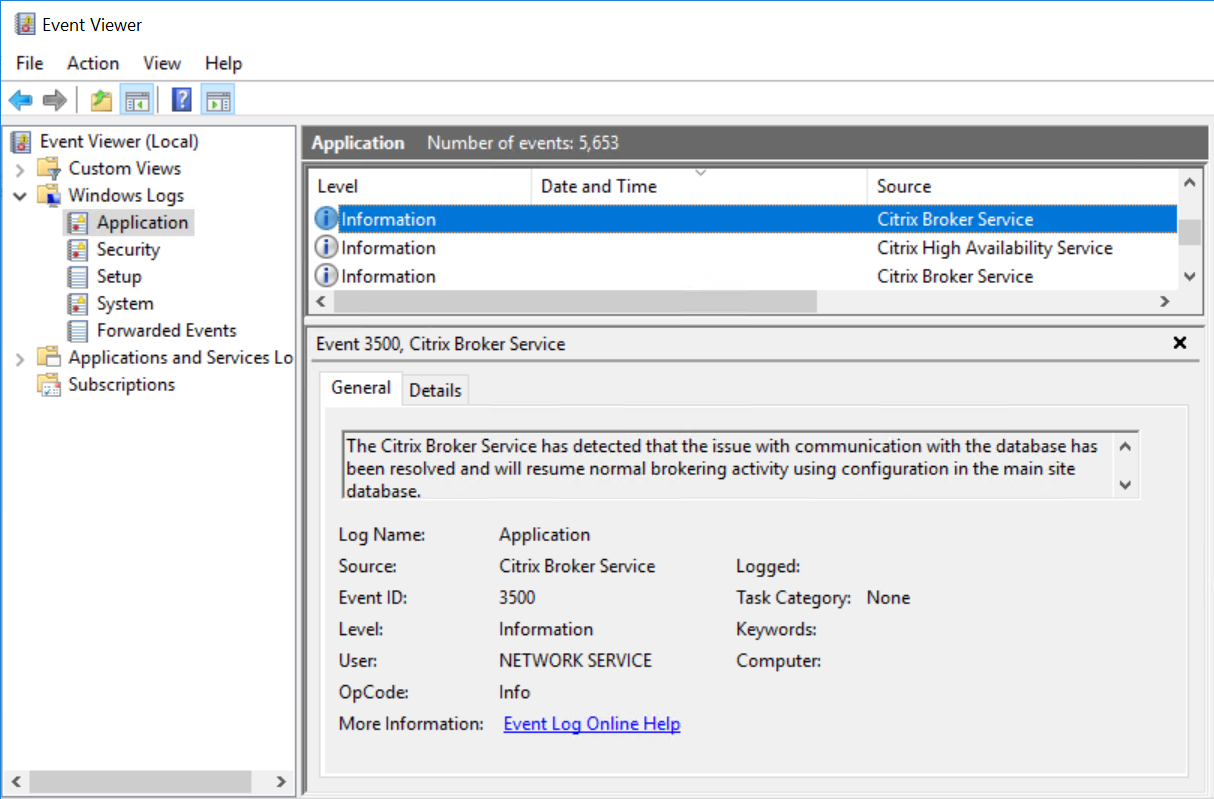
Task: Open Help via blue question mark icon
Action: click(x=181, y=100)
